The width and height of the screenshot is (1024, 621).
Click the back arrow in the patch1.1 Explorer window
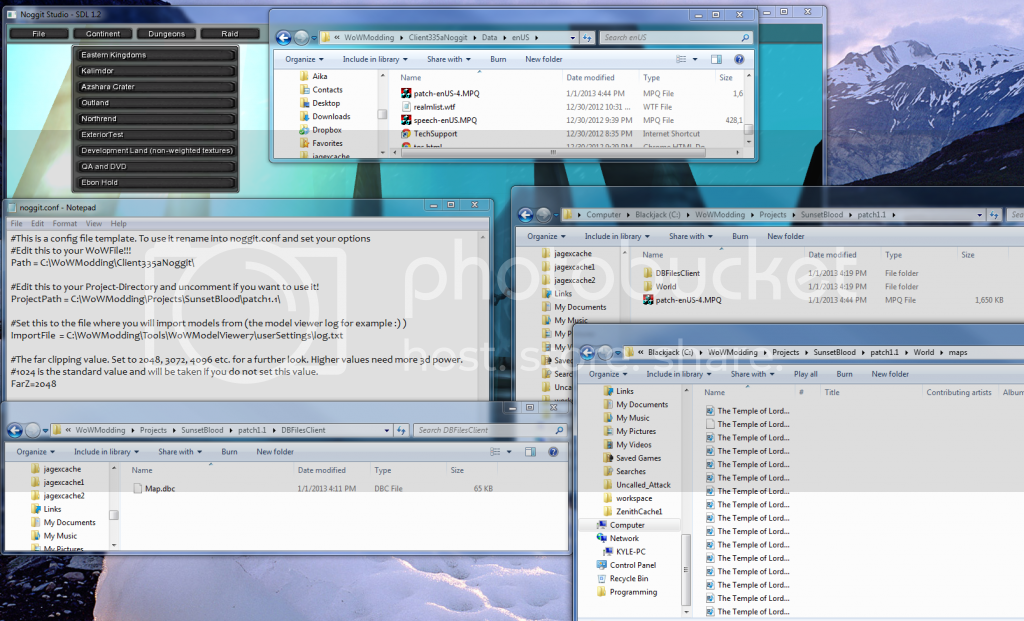(x=526, y=215)
